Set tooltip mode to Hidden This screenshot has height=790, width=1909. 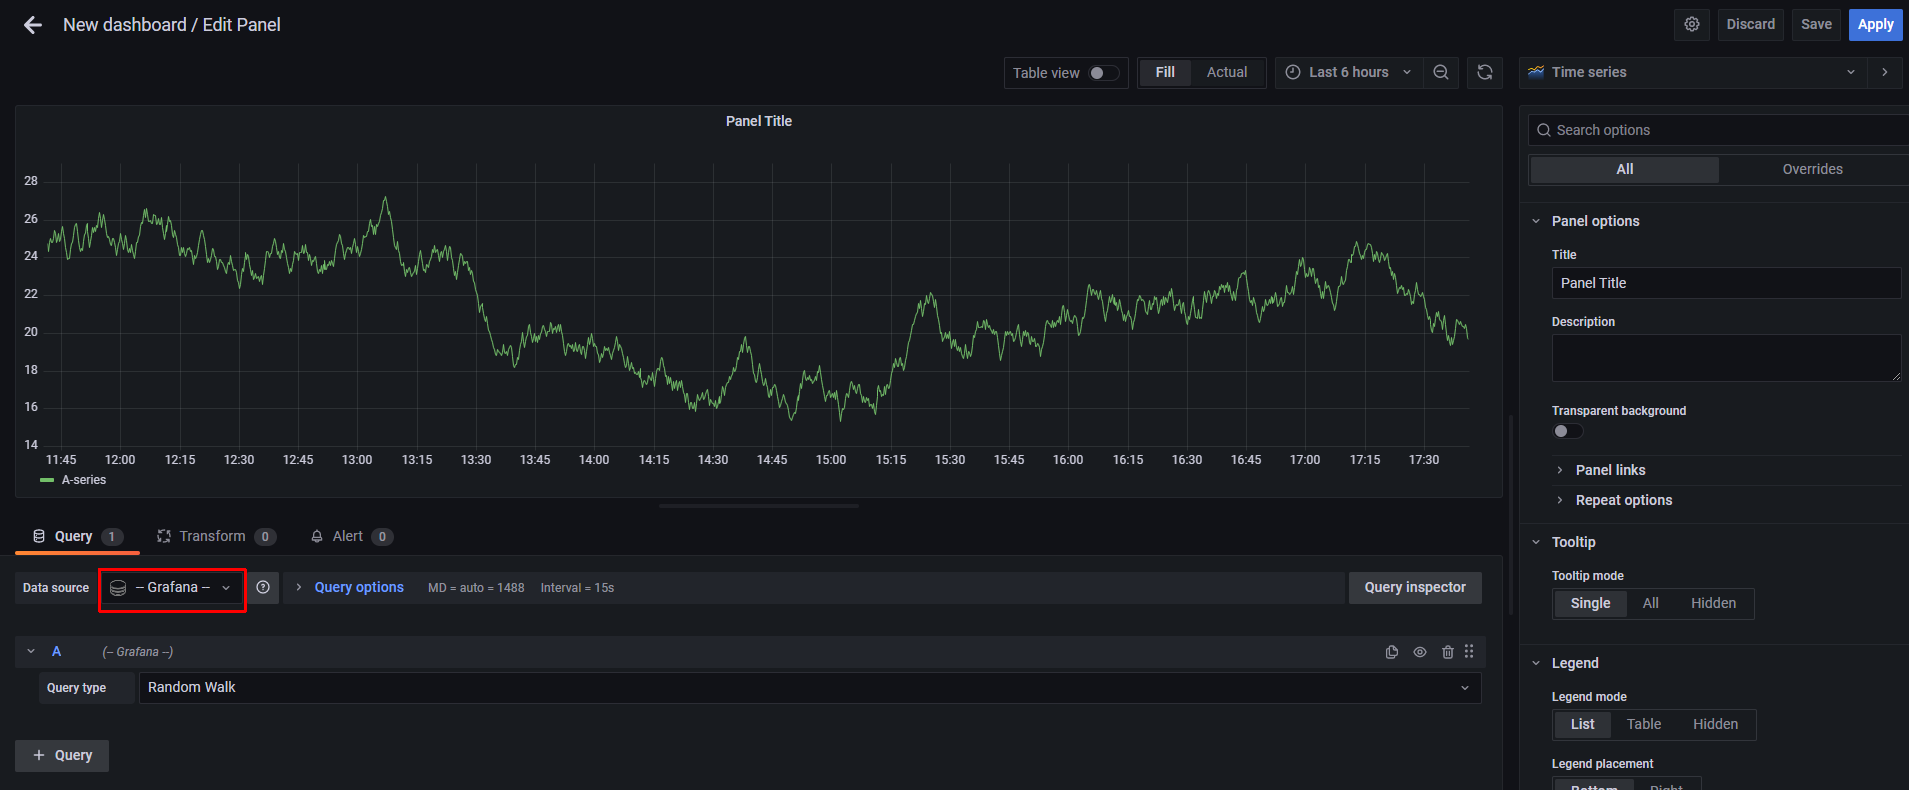tap(1714, 604)
